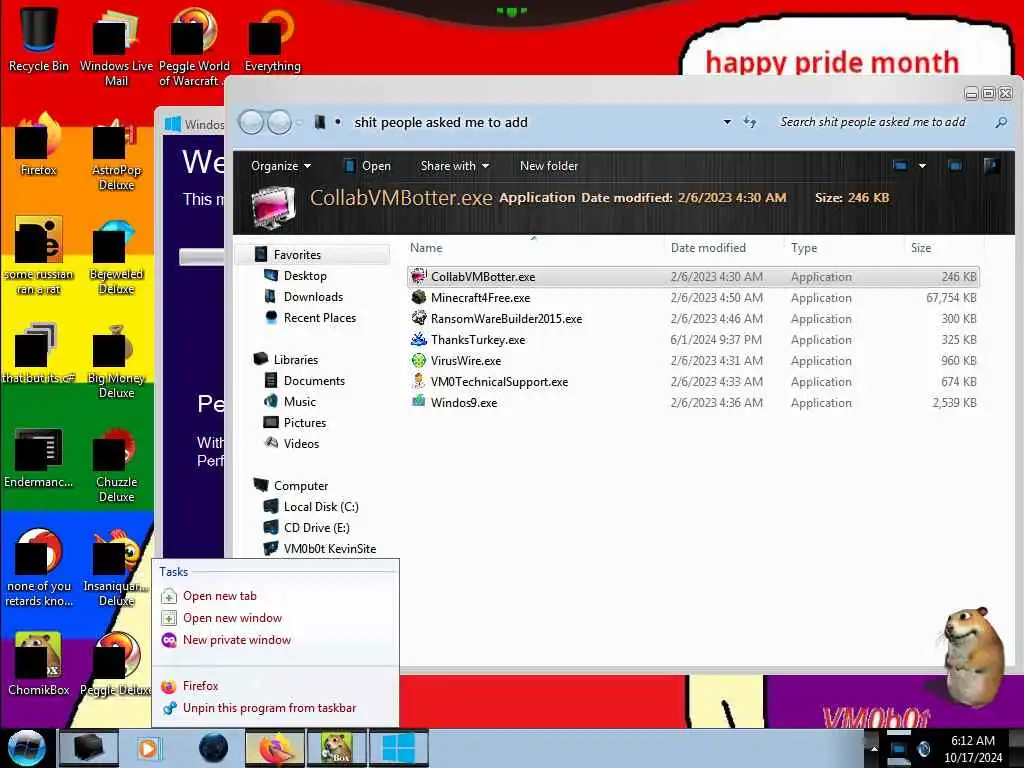
Task: Open address bar history dropdown arrow
Action: (x=727, y=122)
